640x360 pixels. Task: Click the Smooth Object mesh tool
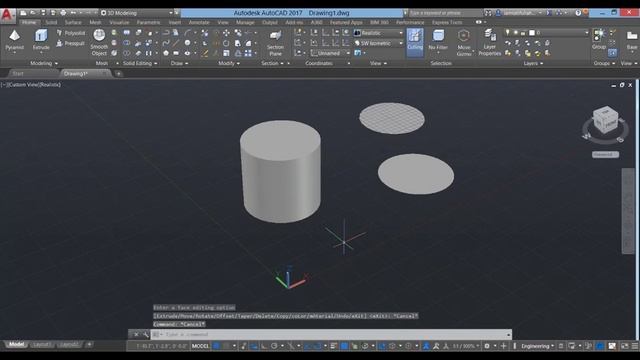pos(99,42)
